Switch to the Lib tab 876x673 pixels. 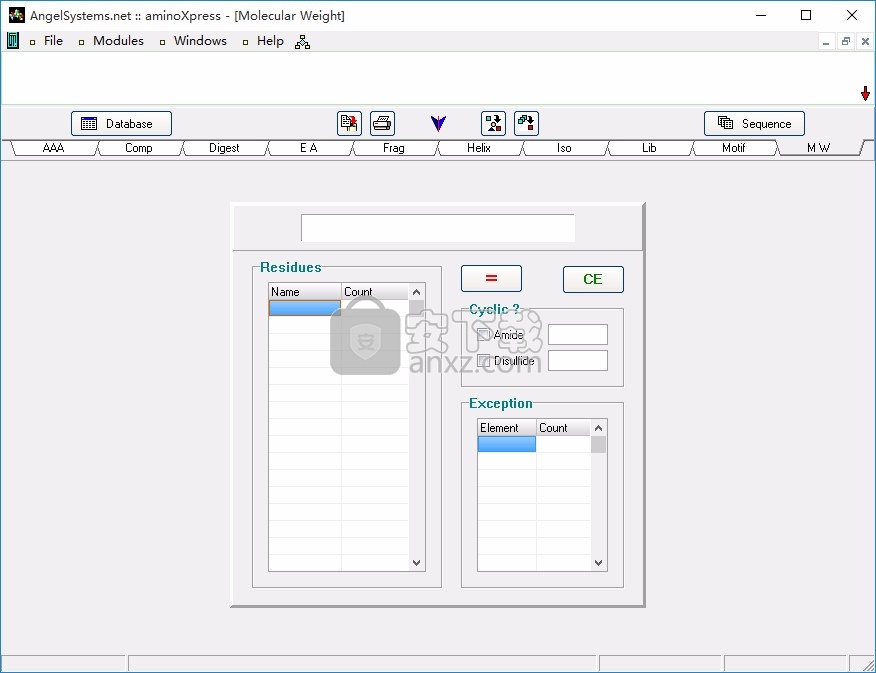coord(649,148)
